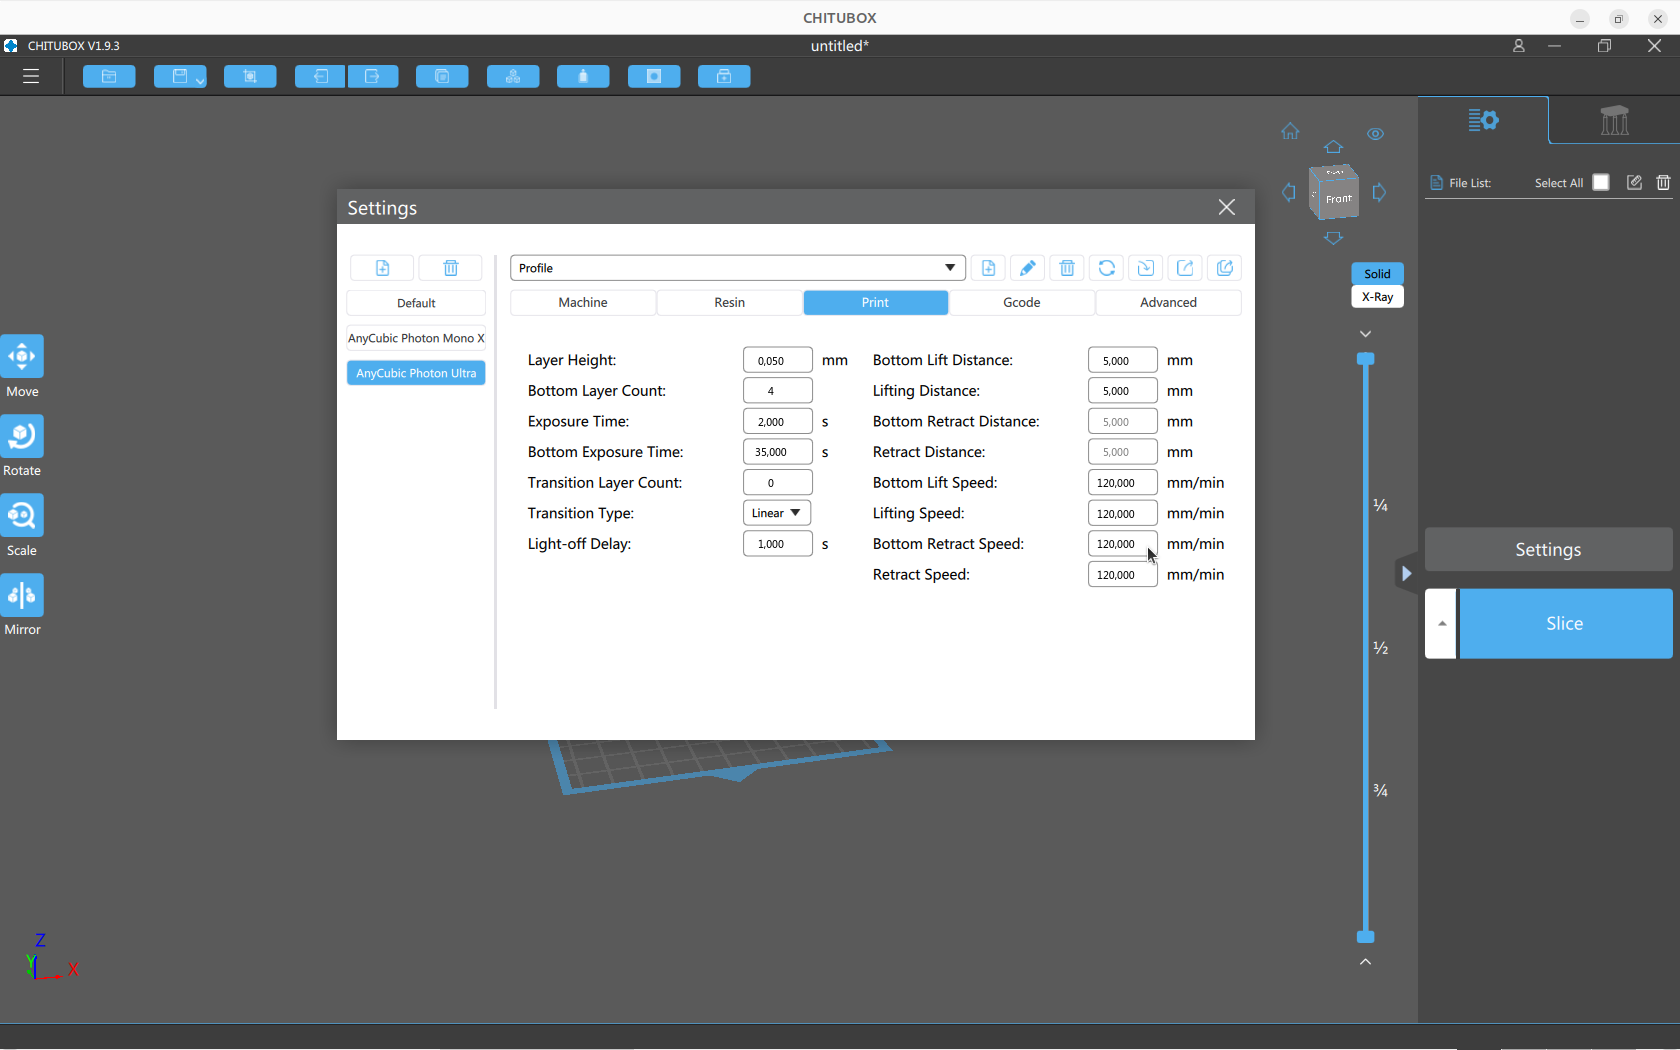Open the slice settings panel tab
This screenshot has width=1680, height=1050.
point(1483,121)
